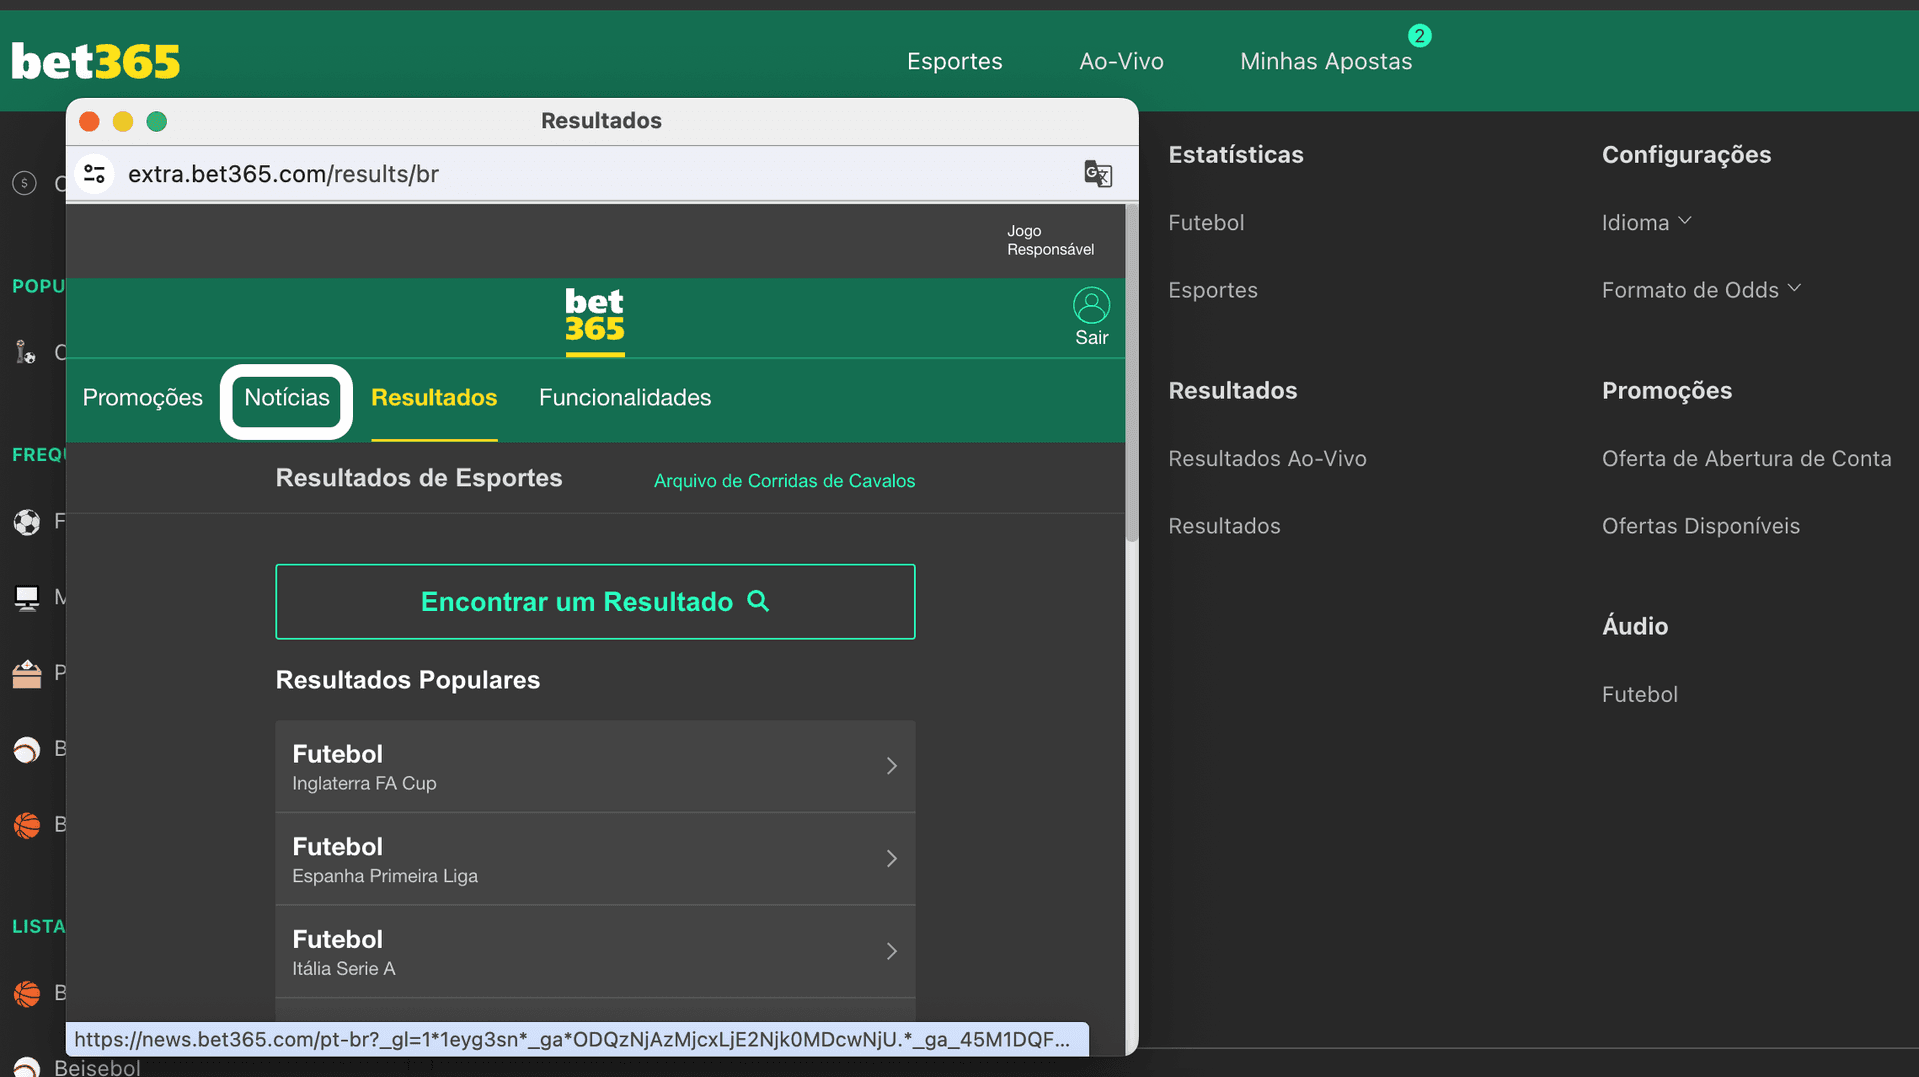Minimize the Resultados window with yellow button

tap(123, 121)
